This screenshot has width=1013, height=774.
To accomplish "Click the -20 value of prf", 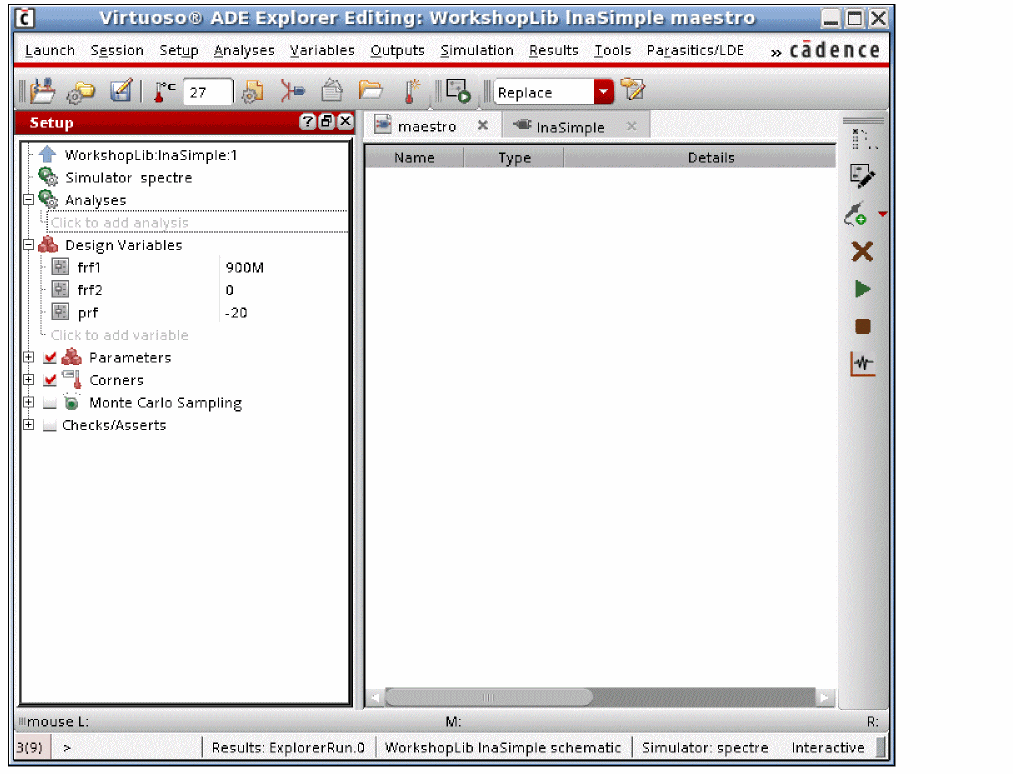I will point(236,313).
